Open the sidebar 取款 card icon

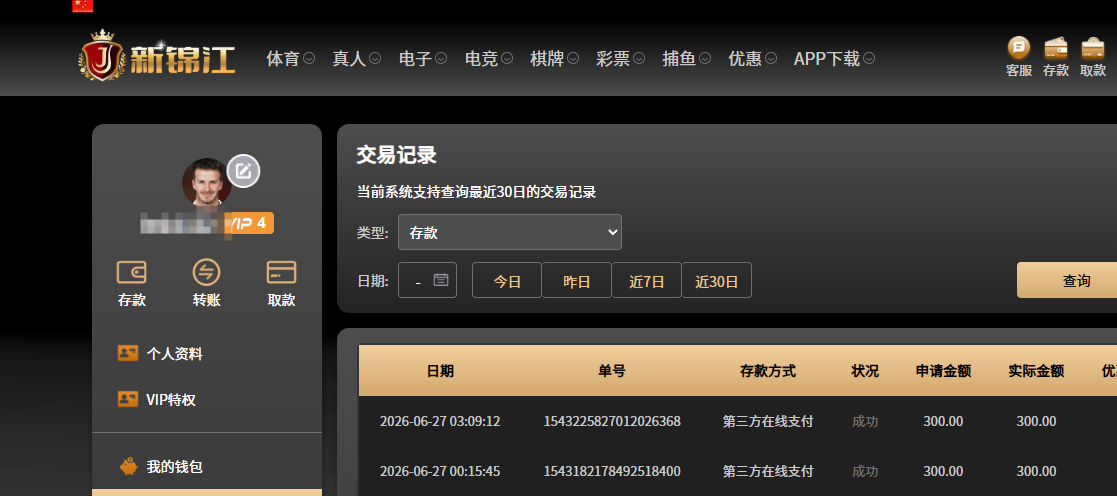point(281,272)
